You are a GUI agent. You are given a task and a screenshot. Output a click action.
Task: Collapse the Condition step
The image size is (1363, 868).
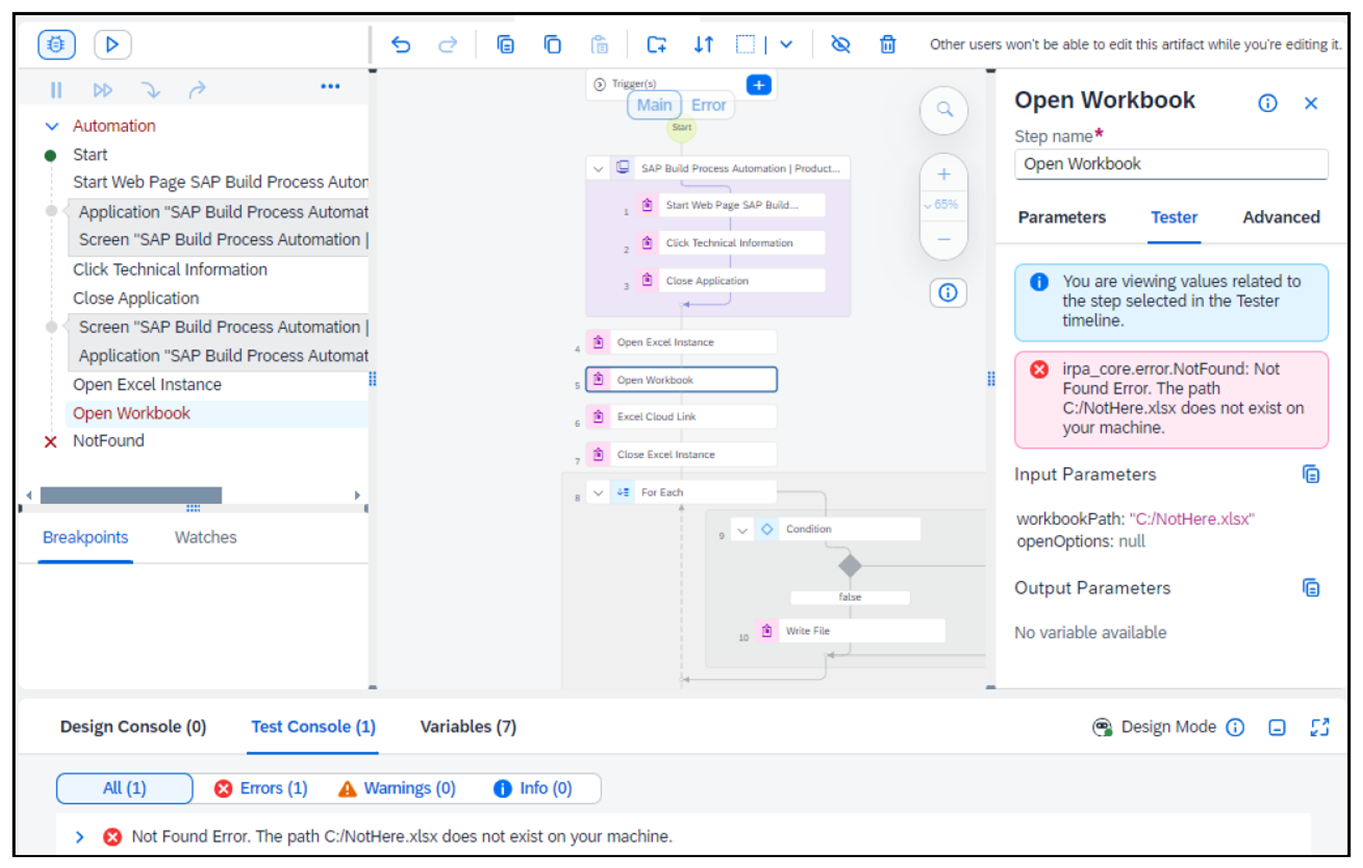point(742,530)
